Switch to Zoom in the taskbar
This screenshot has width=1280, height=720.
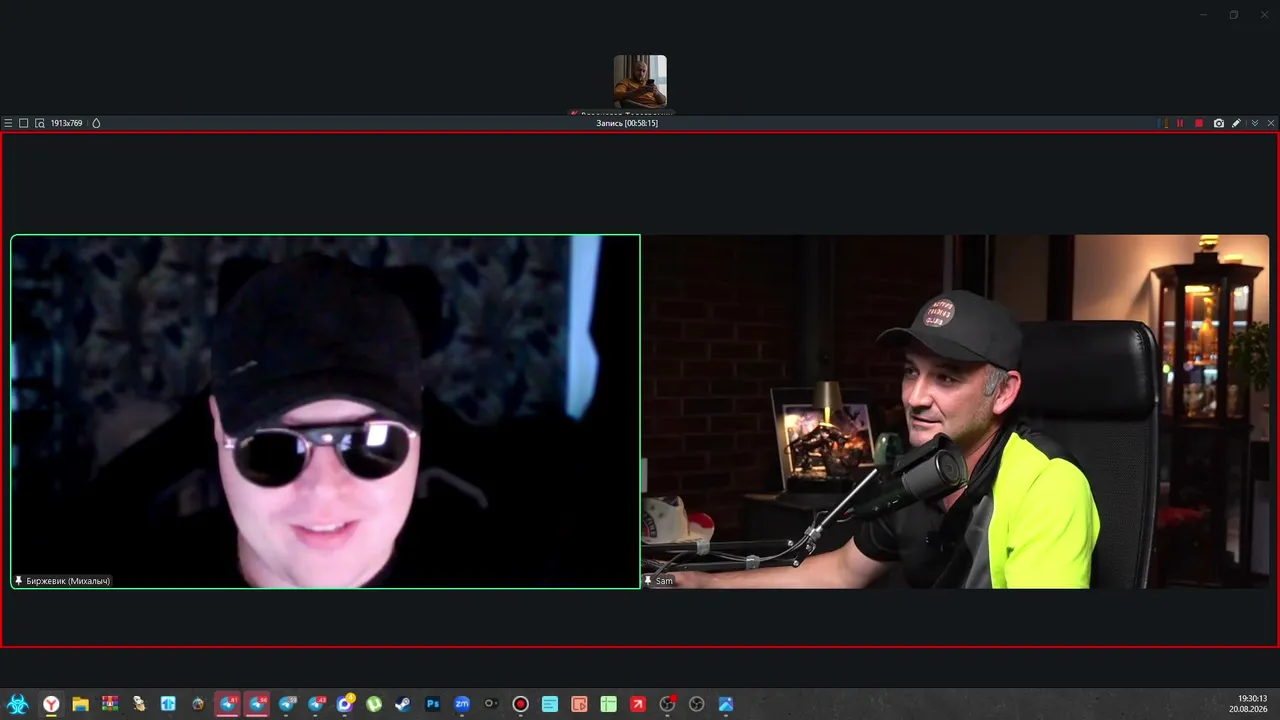coord(462,704)
